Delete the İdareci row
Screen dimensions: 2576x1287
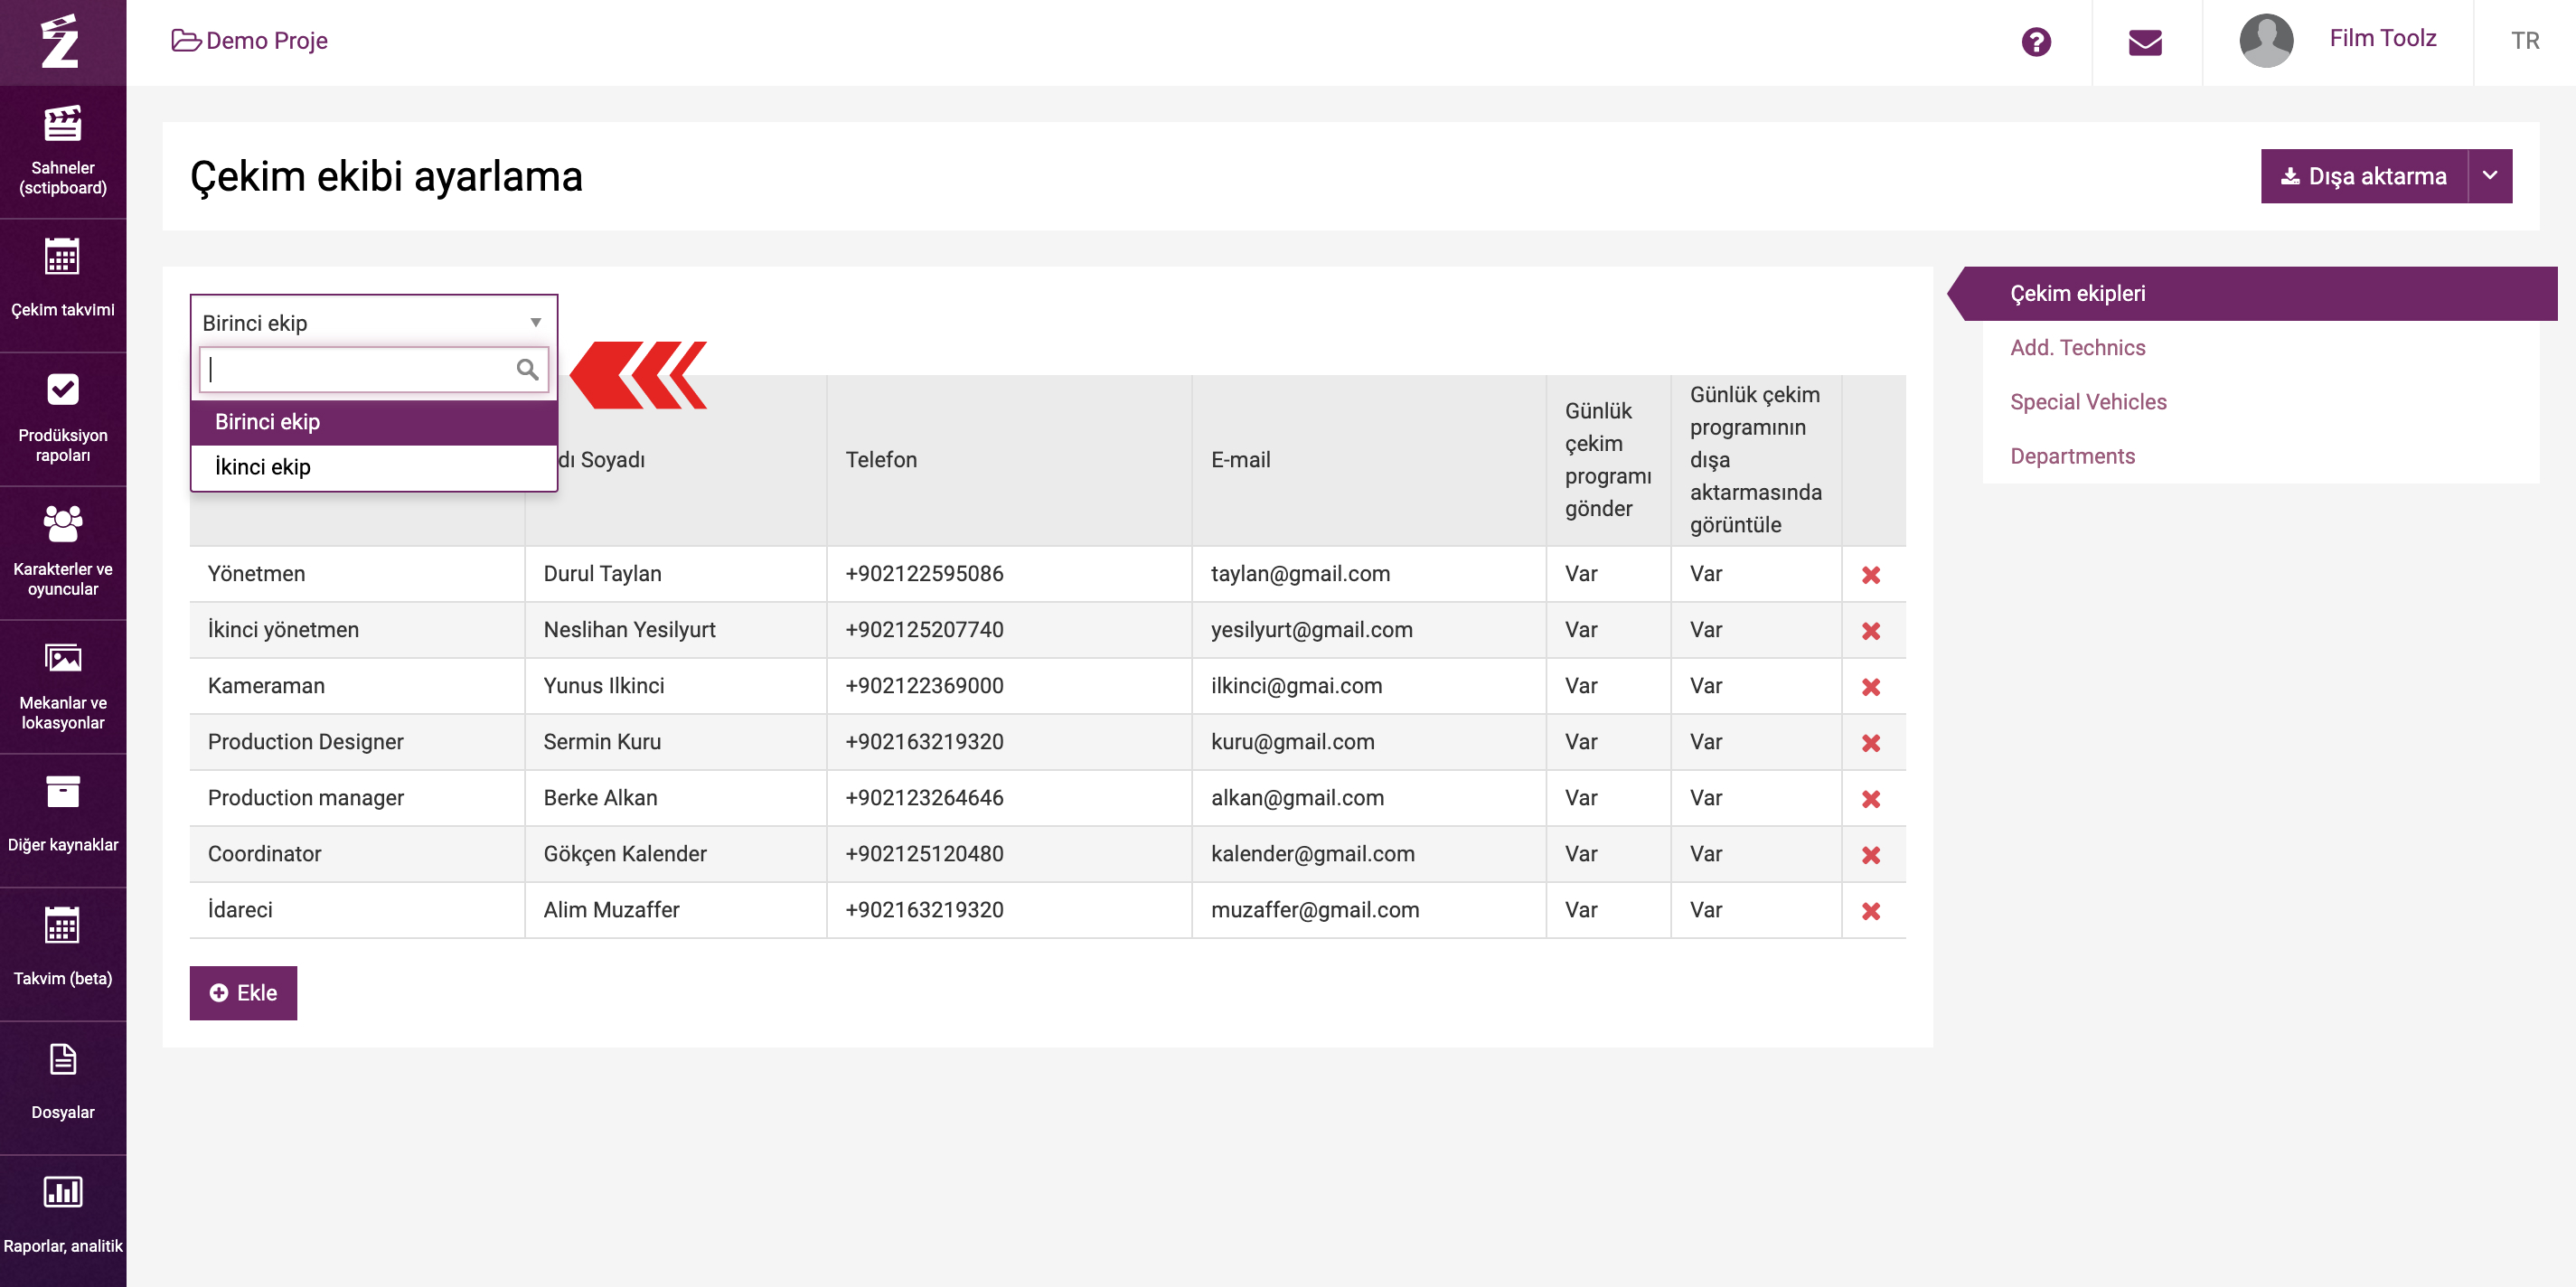[x=1871, y=911]
